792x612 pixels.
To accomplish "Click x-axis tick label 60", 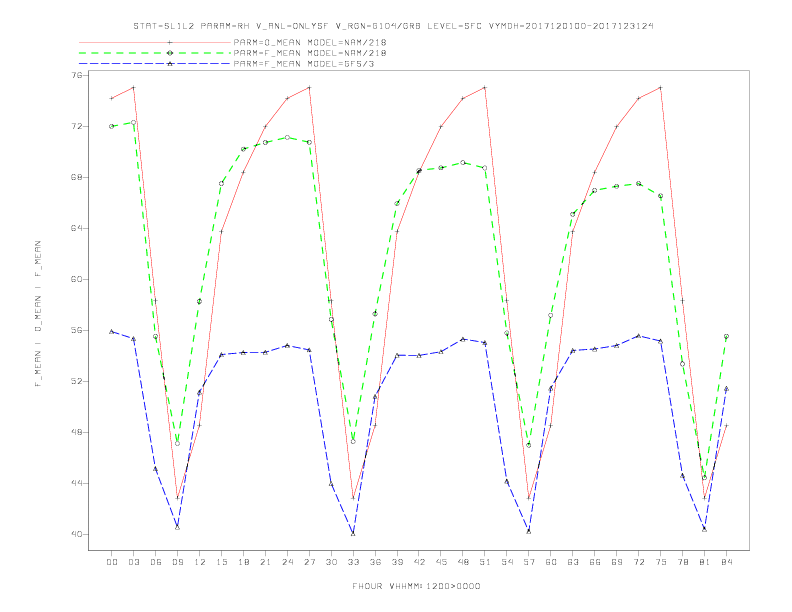I will tap(551, 562).
